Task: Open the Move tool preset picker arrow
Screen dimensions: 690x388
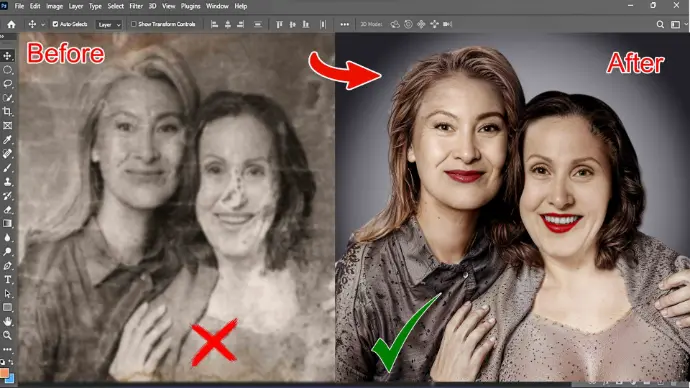Action: coord(43,25)
